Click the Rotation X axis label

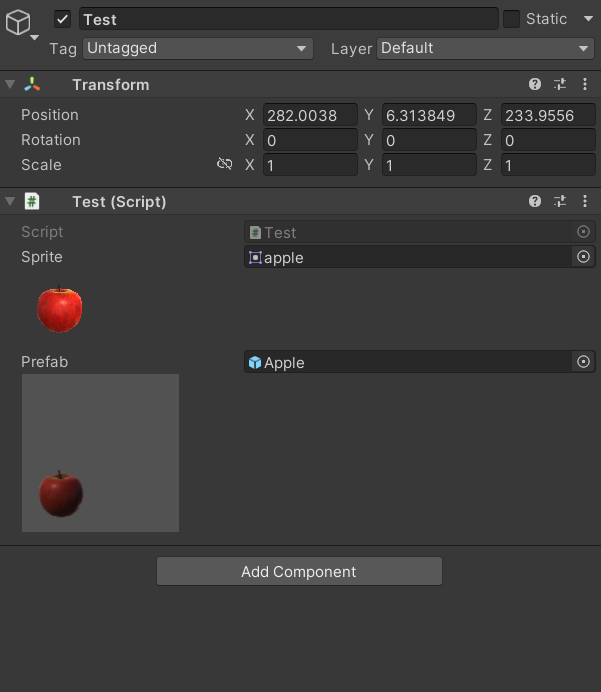[250, 140]
